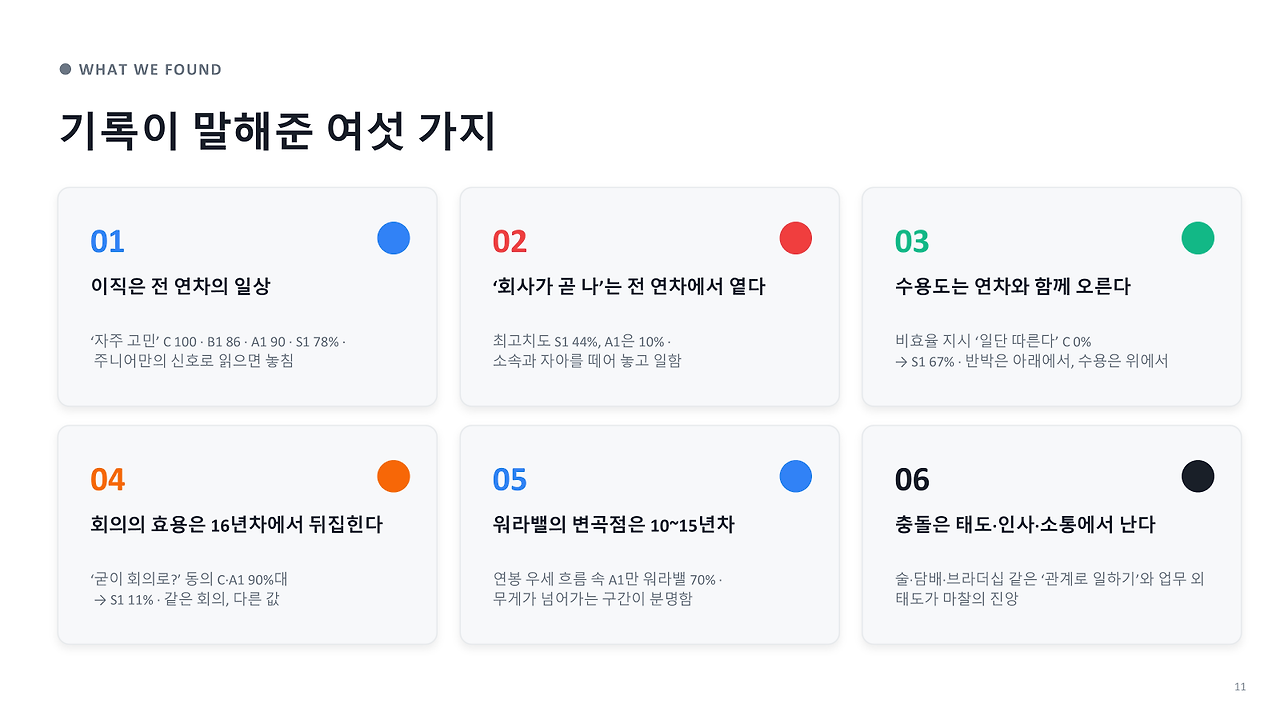Click the page number 11

pos(1240,687)
